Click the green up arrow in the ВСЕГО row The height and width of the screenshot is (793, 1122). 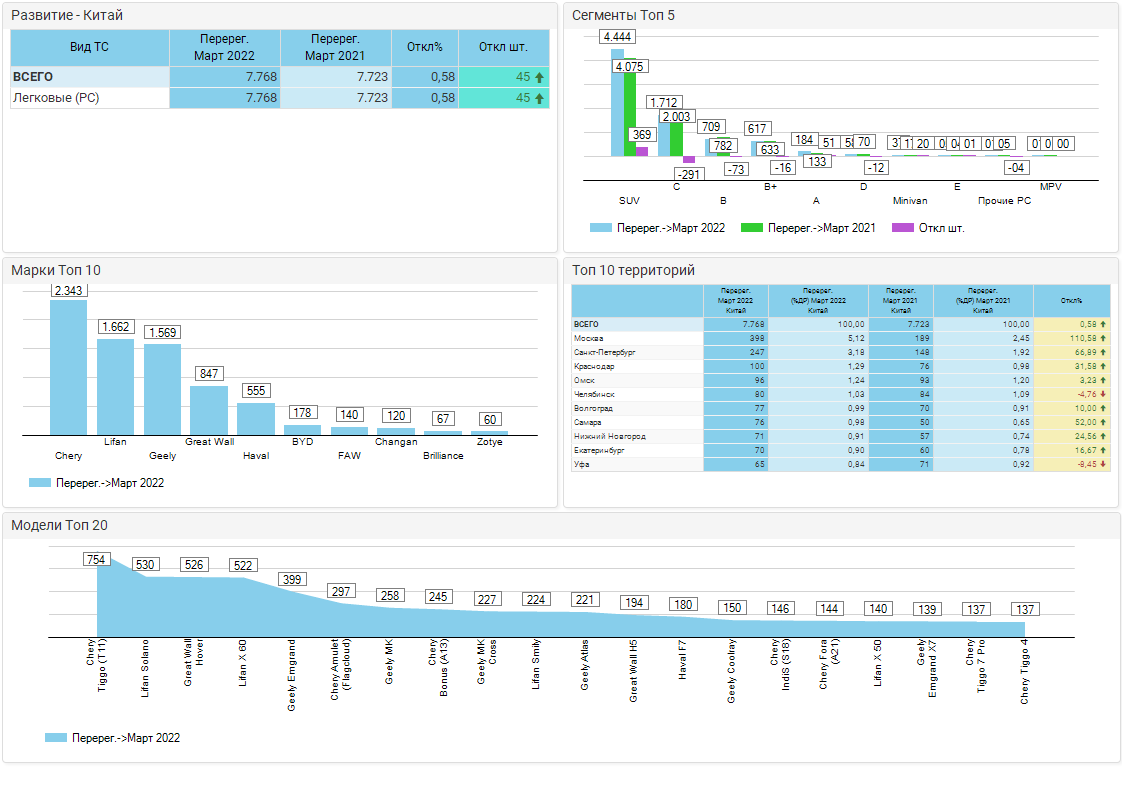pyautogui.click(x=540, y=77)
